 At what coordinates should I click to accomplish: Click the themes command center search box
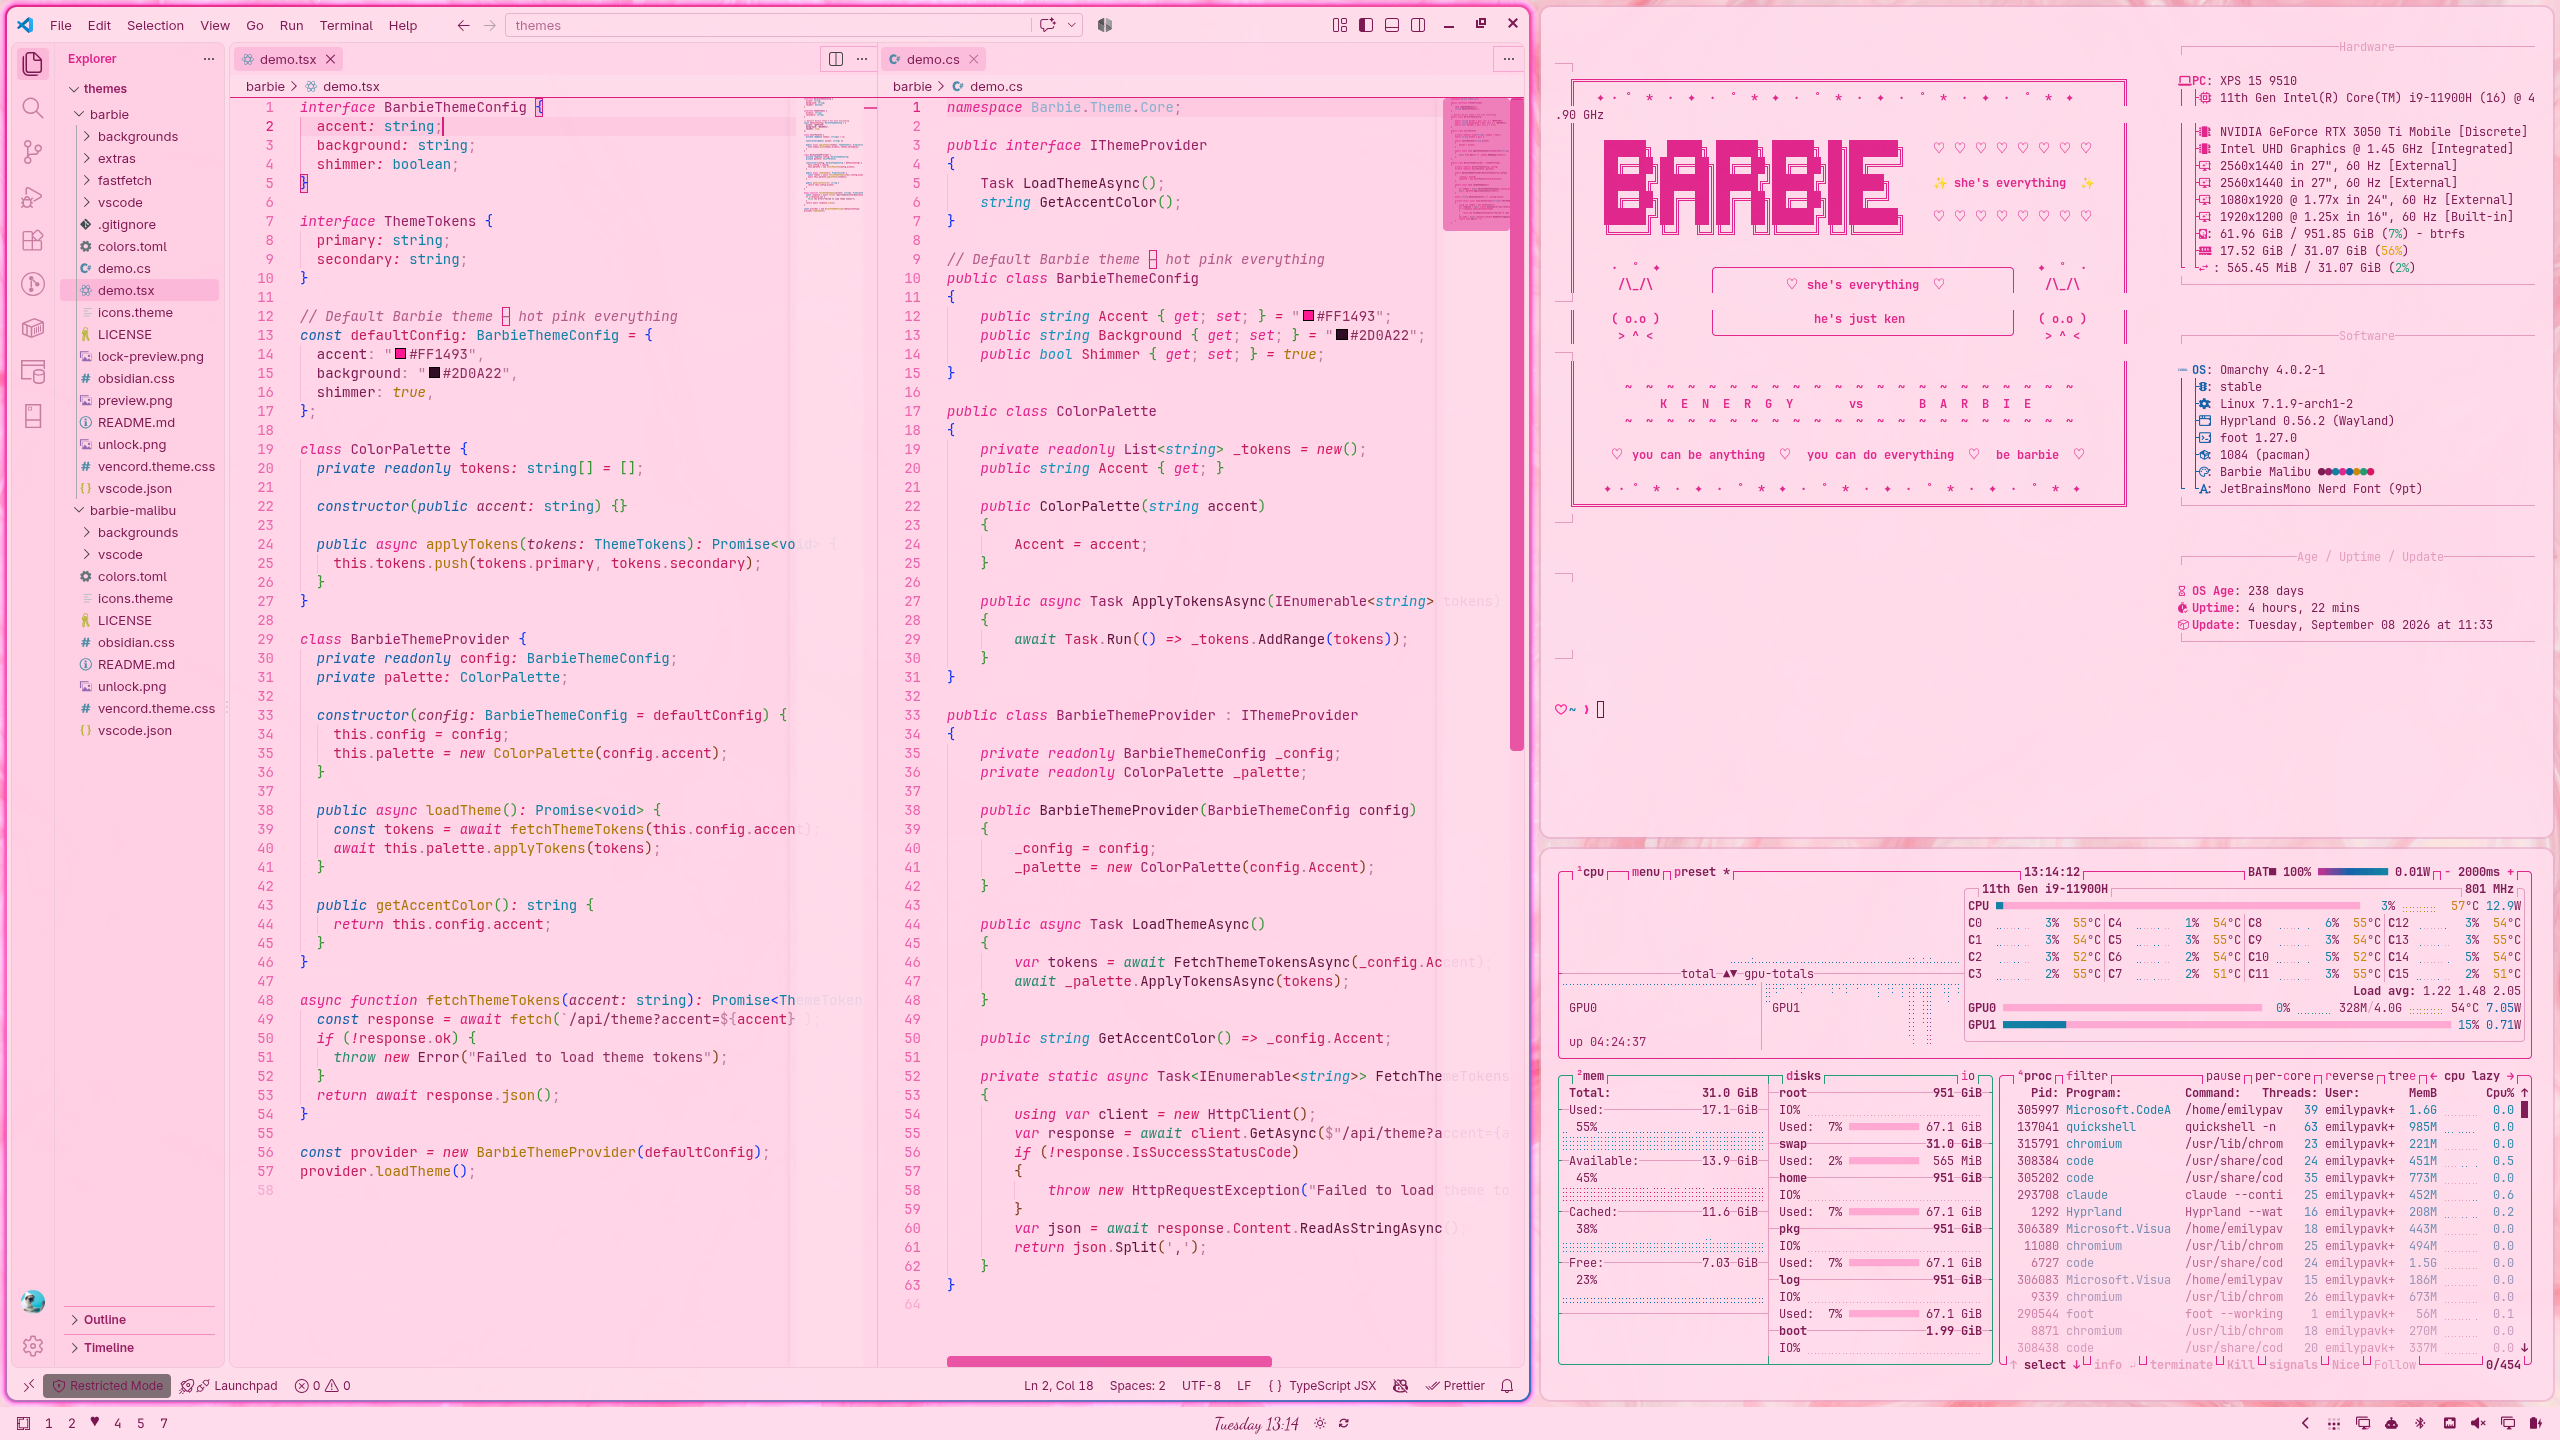pos(768,25)
